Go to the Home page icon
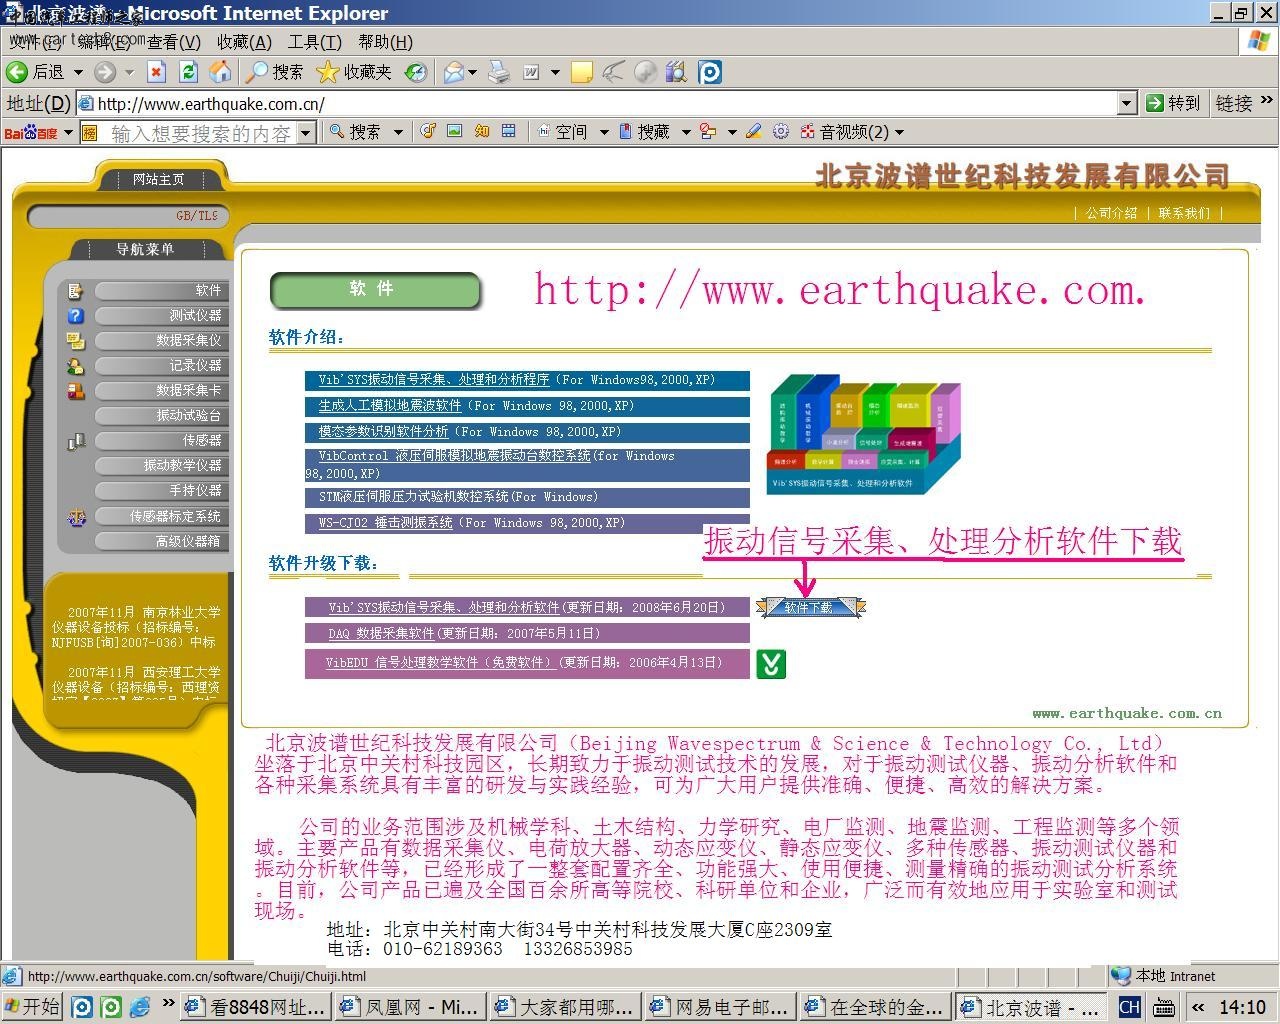 pyautogui.click(x=220, y=72)
